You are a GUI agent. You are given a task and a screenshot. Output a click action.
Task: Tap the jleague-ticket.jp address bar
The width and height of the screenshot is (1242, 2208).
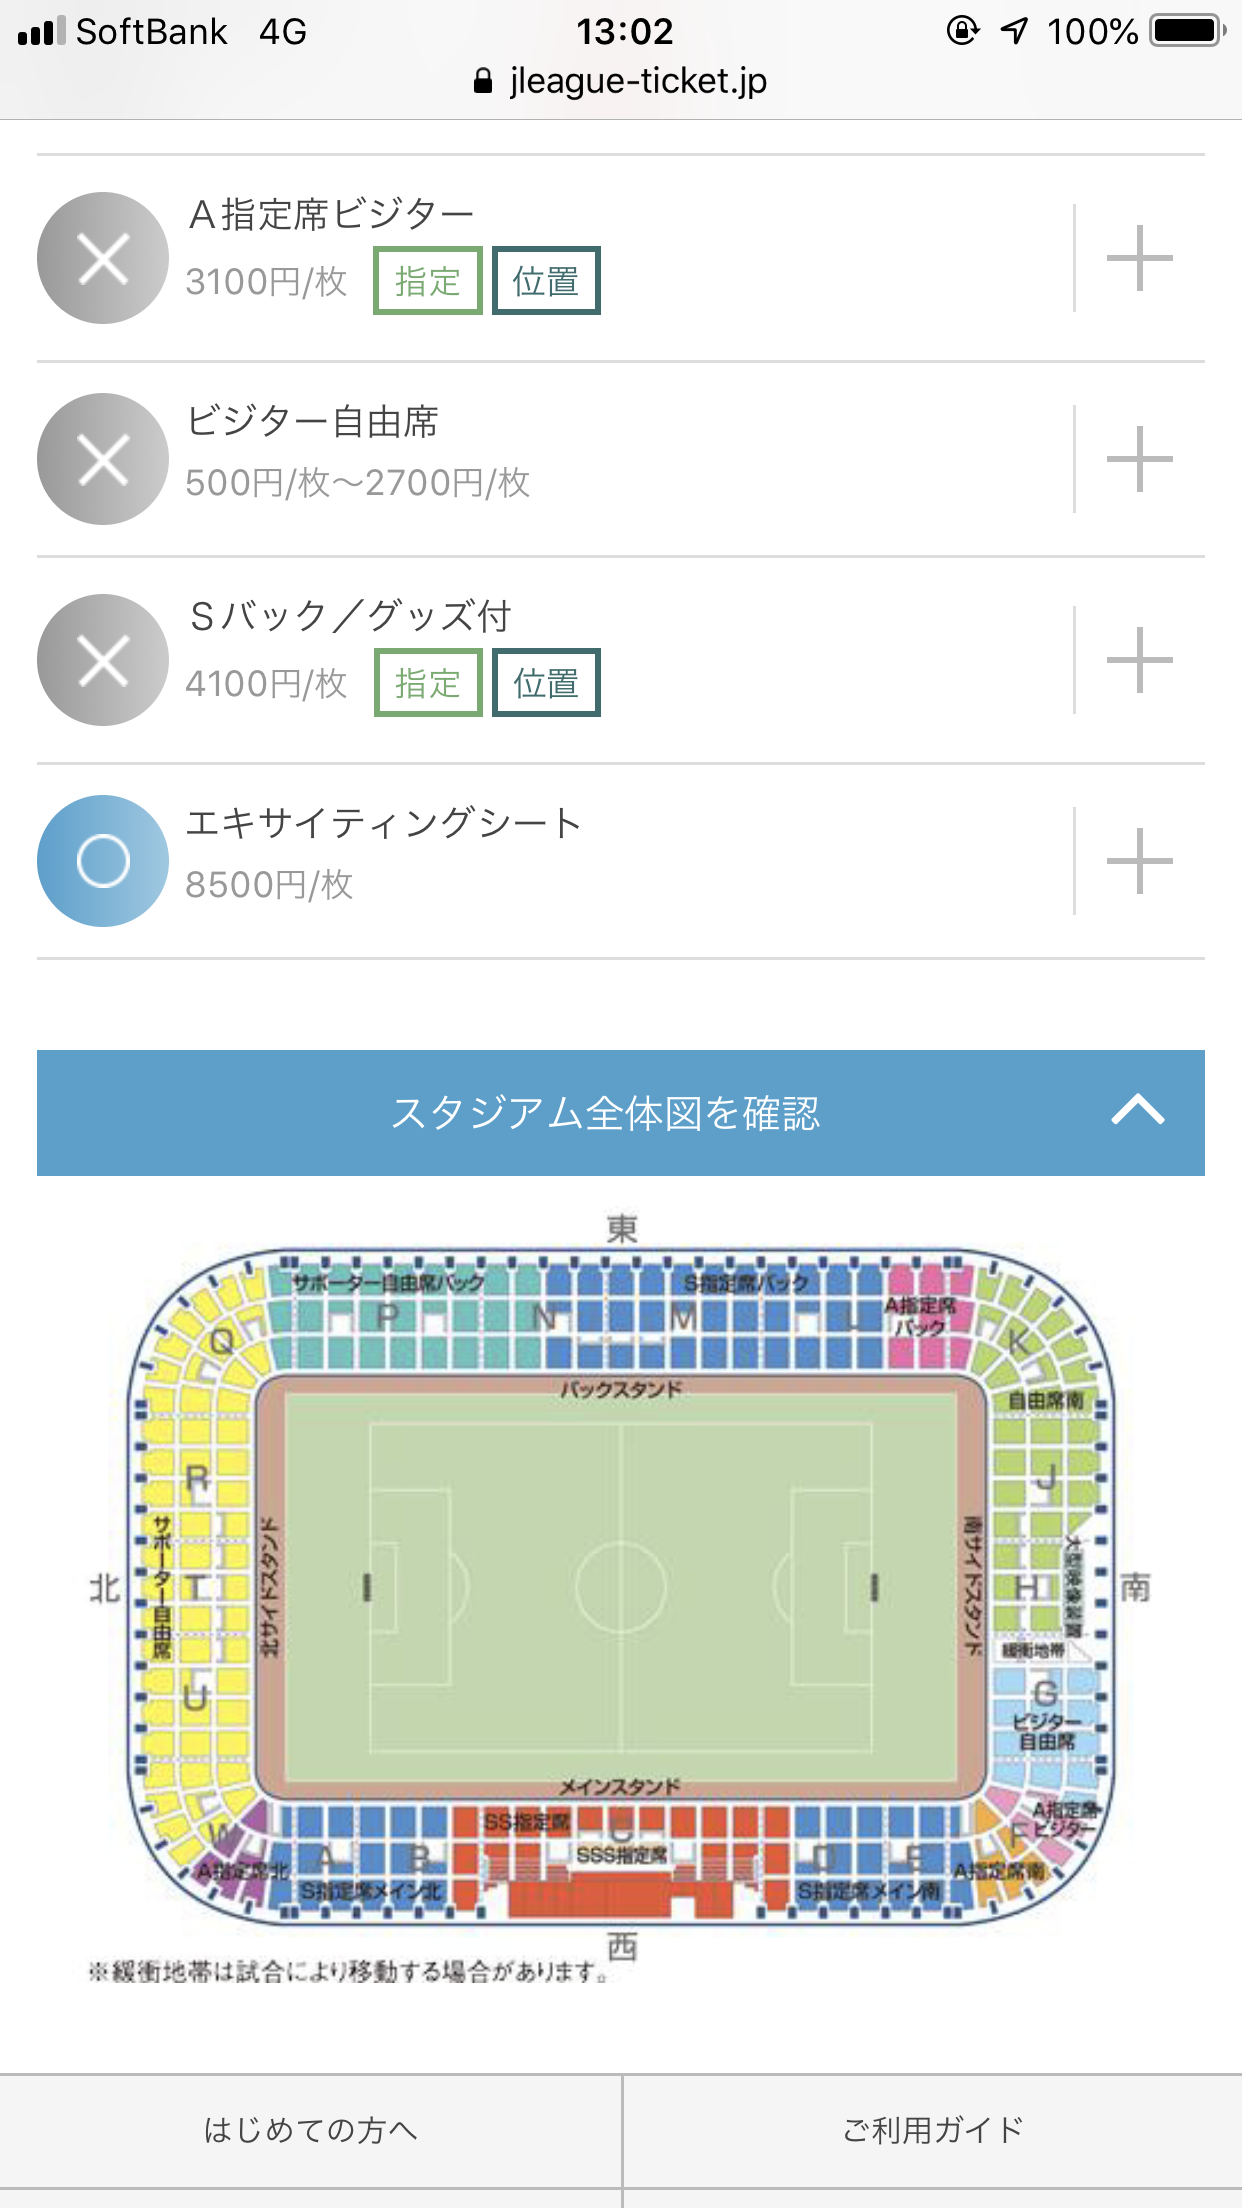point(621,81)
